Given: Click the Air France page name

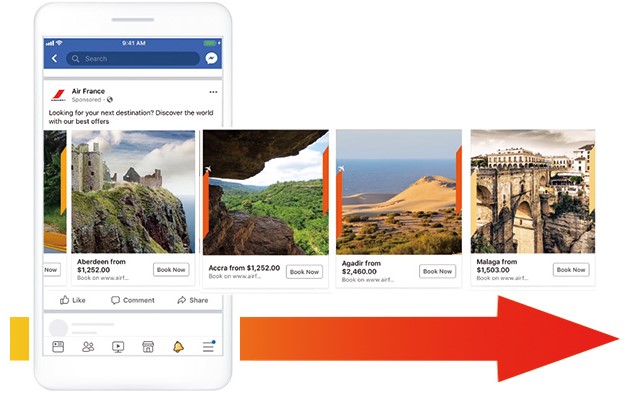Looking at the screenshot, I should [x=88, y=91].
